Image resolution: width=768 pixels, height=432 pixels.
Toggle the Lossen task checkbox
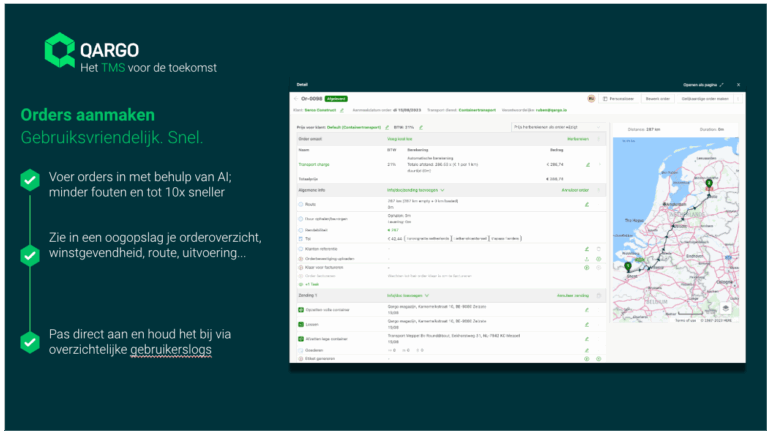pos(301,325)
